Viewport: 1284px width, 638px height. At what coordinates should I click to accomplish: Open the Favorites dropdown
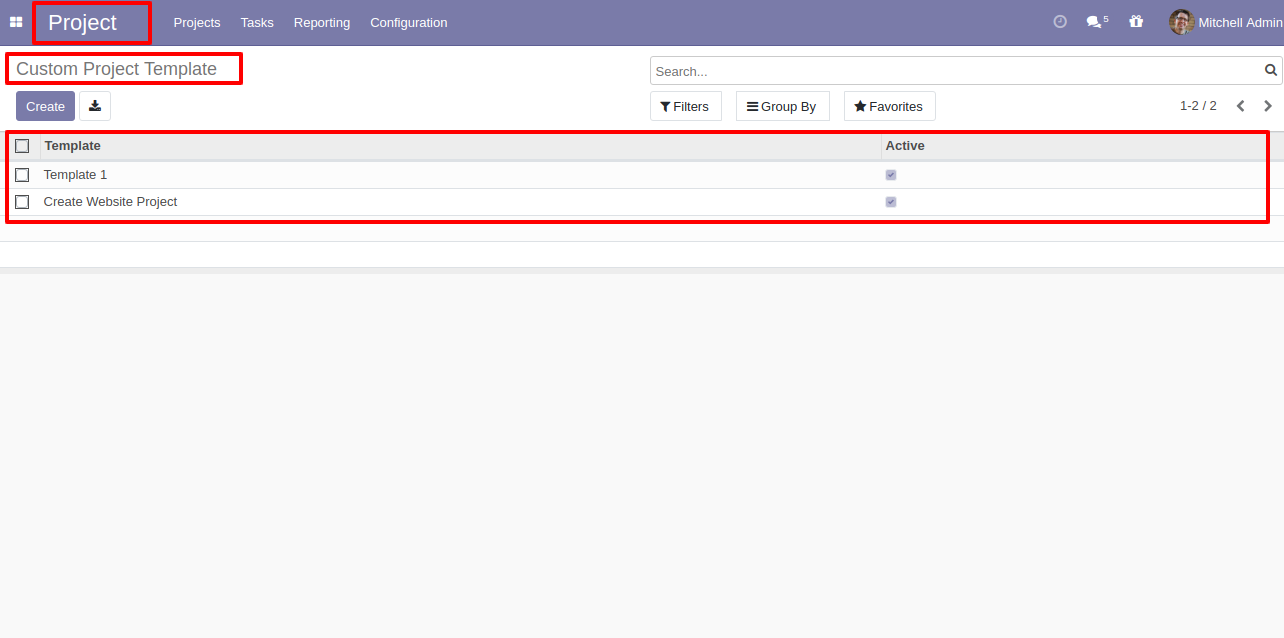point(889,106)
